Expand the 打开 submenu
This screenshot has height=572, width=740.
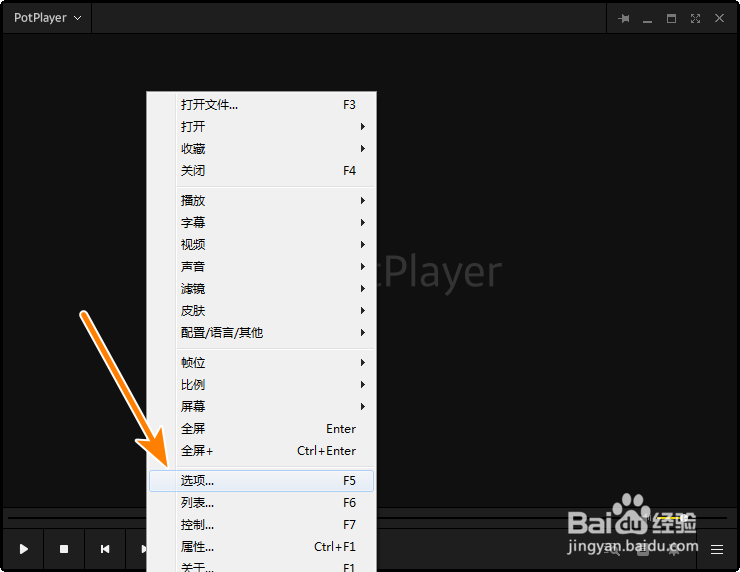(261, 126)
